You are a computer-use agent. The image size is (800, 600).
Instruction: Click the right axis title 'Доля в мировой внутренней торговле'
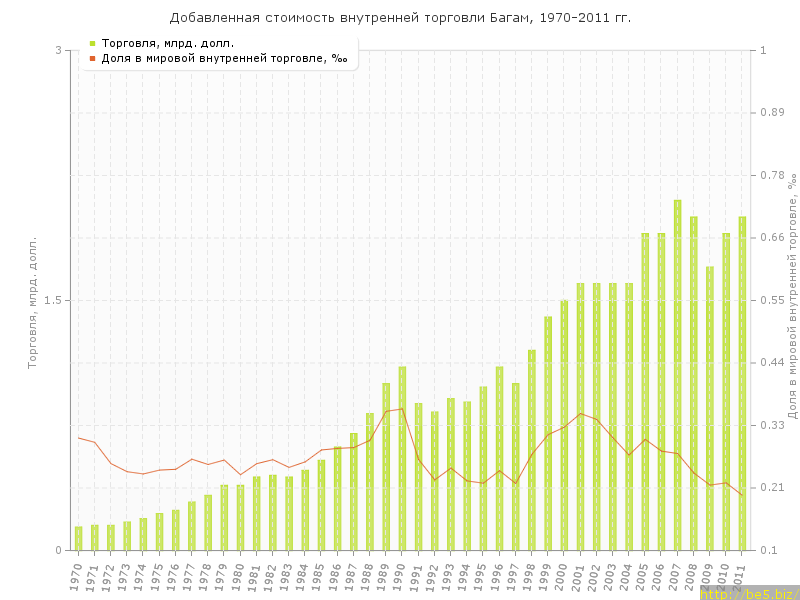(791, 298)
